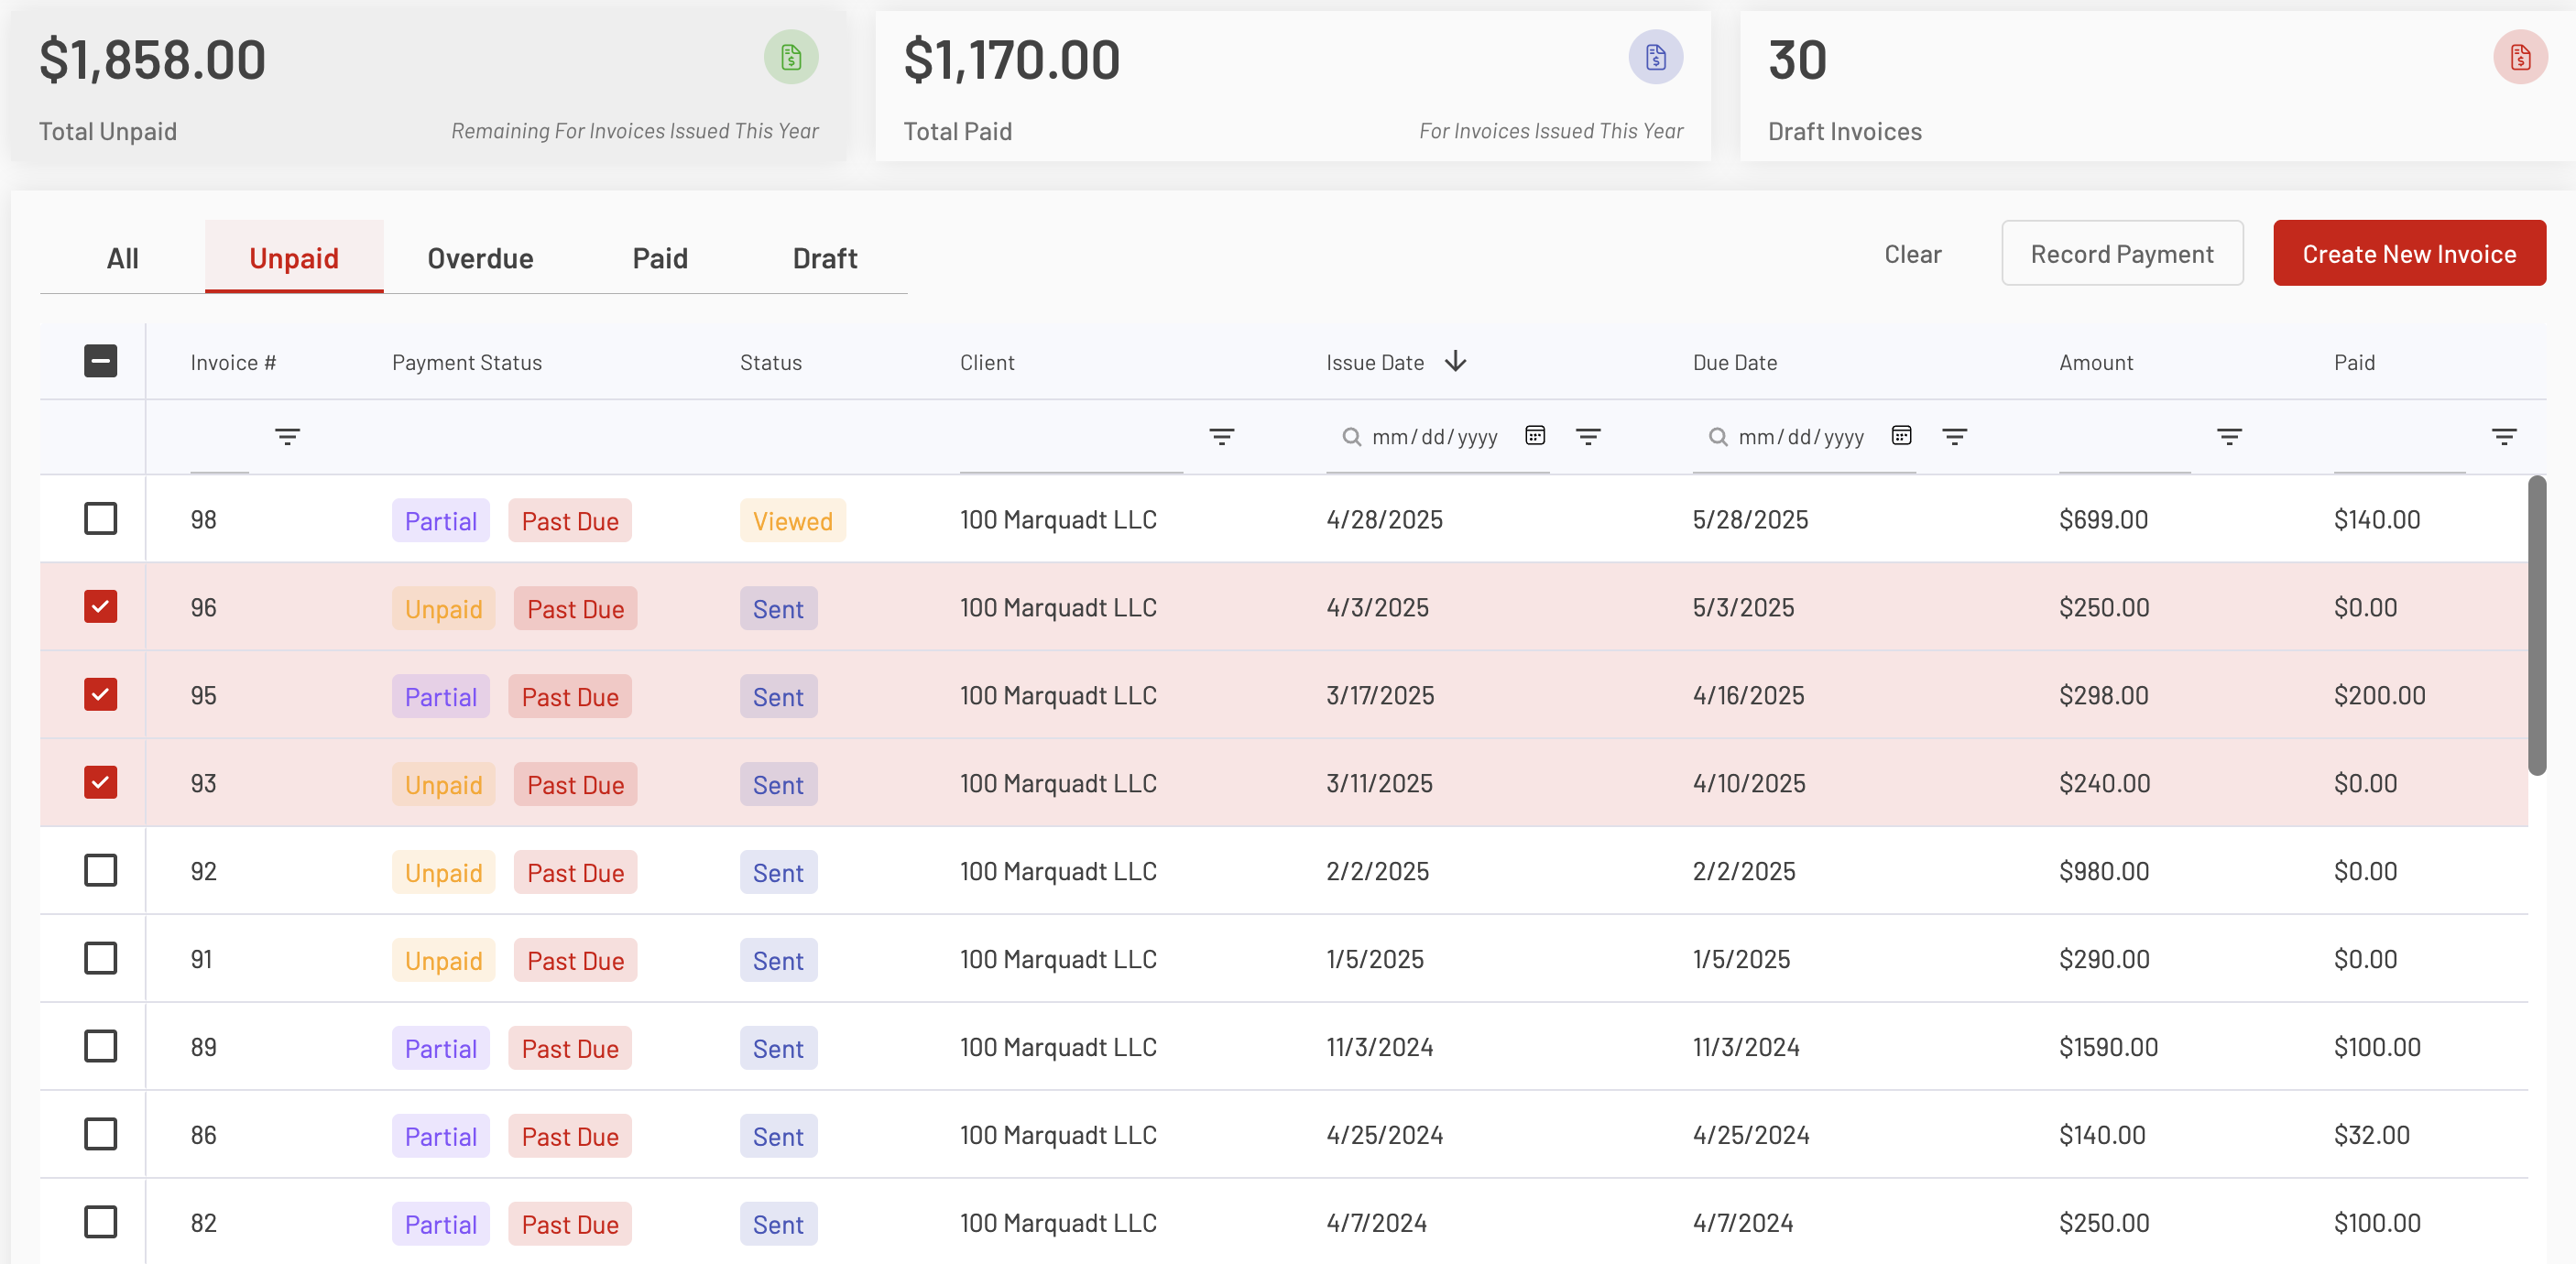Switch to the Overdue tab
Viewport: 2576px width, 1264px height.
tap(480, 258)
